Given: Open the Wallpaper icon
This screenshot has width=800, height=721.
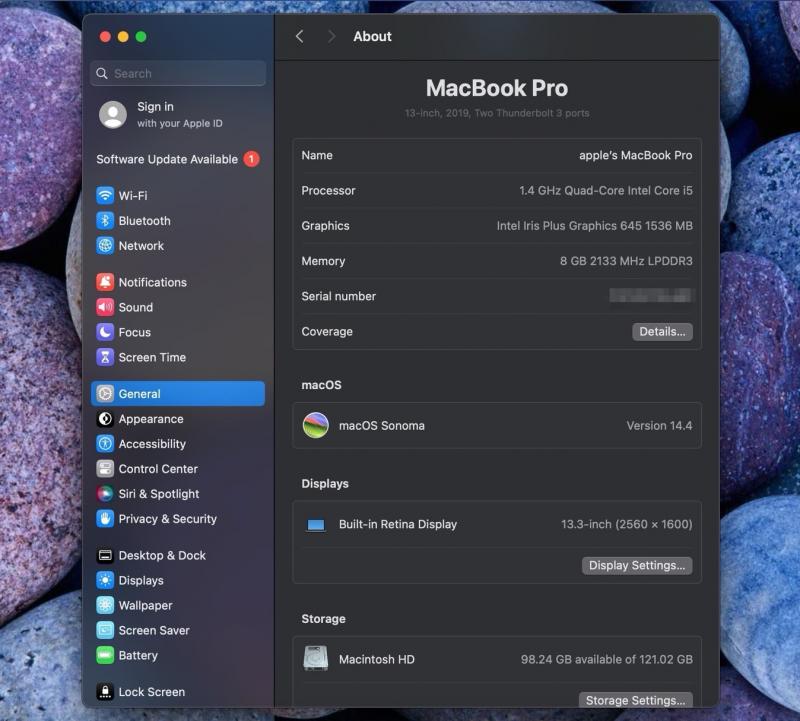Looking at the screenshot, I should 105,605.
